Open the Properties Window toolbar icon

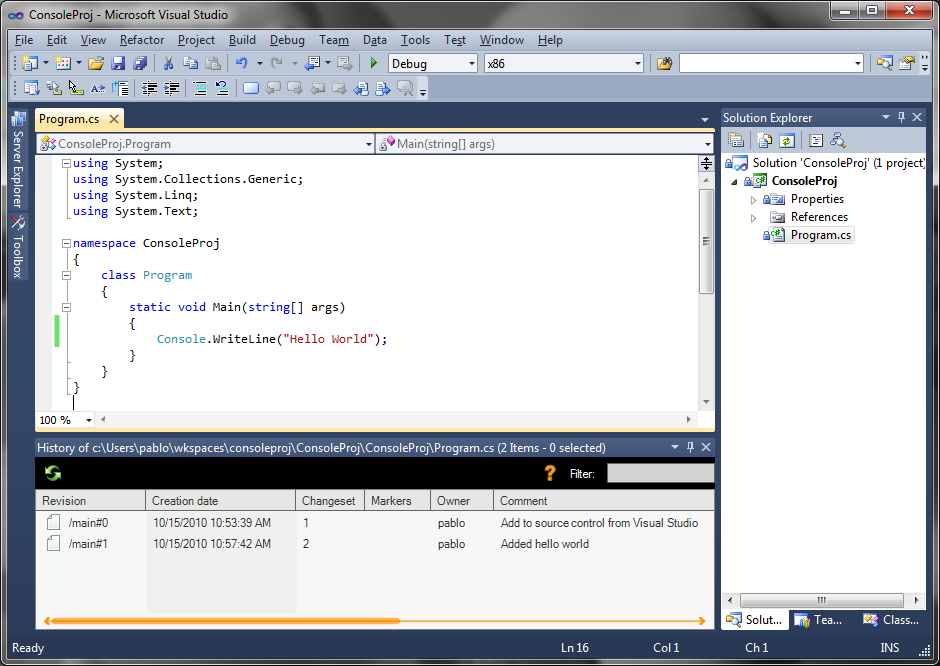click(x=908, y=64)
